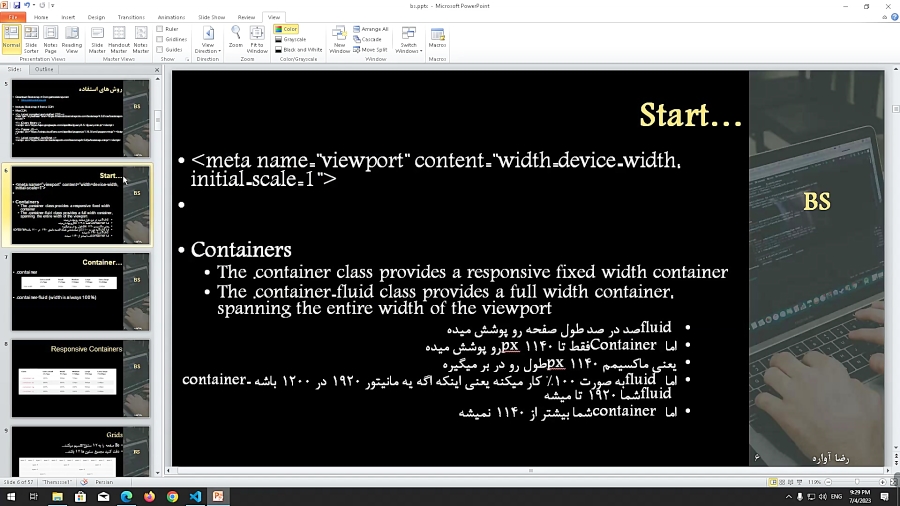900x506 pixels.
Task: Open a New Window
Action: tap(340, 41)
